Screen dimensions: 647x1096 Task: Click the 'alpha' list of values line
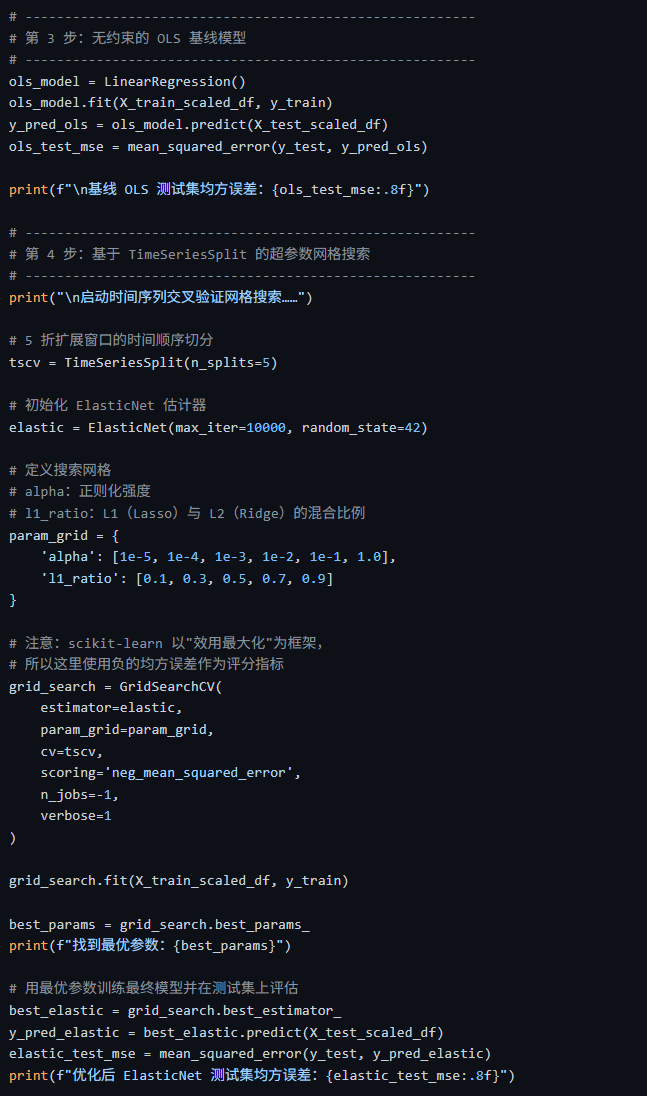click(x=218, y=557)
